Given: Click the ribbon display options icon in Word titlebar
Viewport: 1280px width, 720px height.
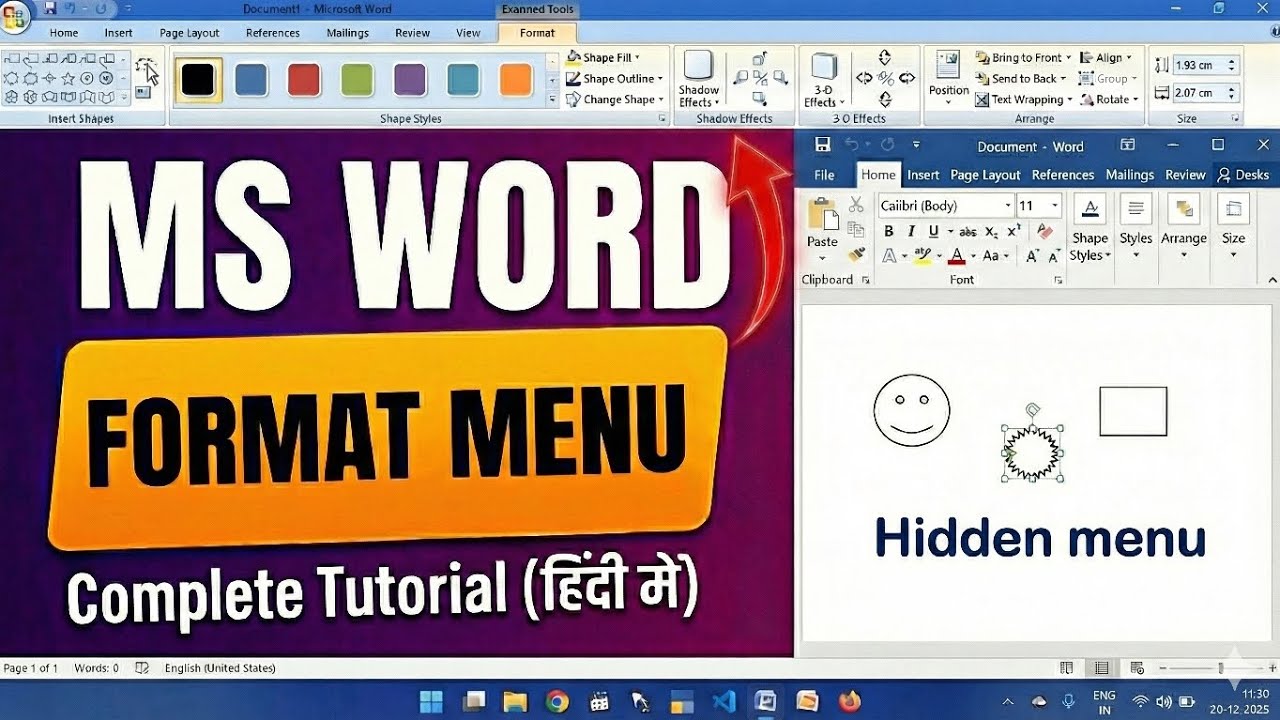Looking at the screenshot, I should [x=1127, y=145].
